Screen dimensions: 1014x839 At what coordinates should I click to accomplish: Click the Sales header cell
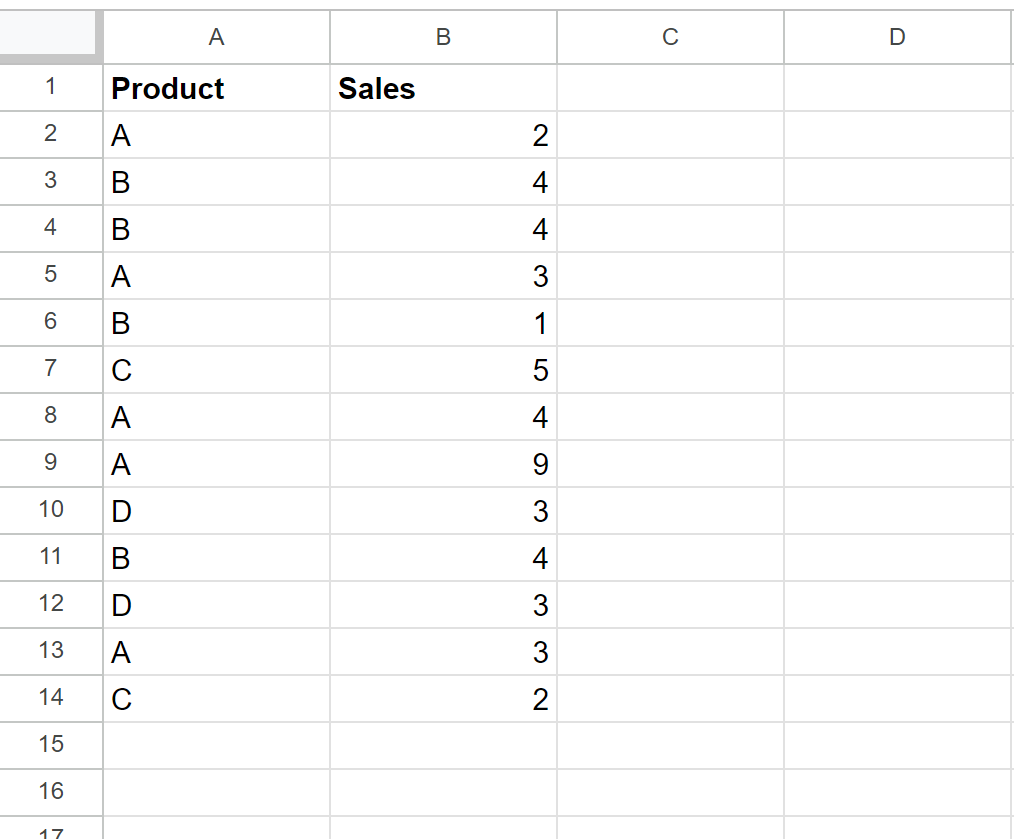tap(444, 88)
